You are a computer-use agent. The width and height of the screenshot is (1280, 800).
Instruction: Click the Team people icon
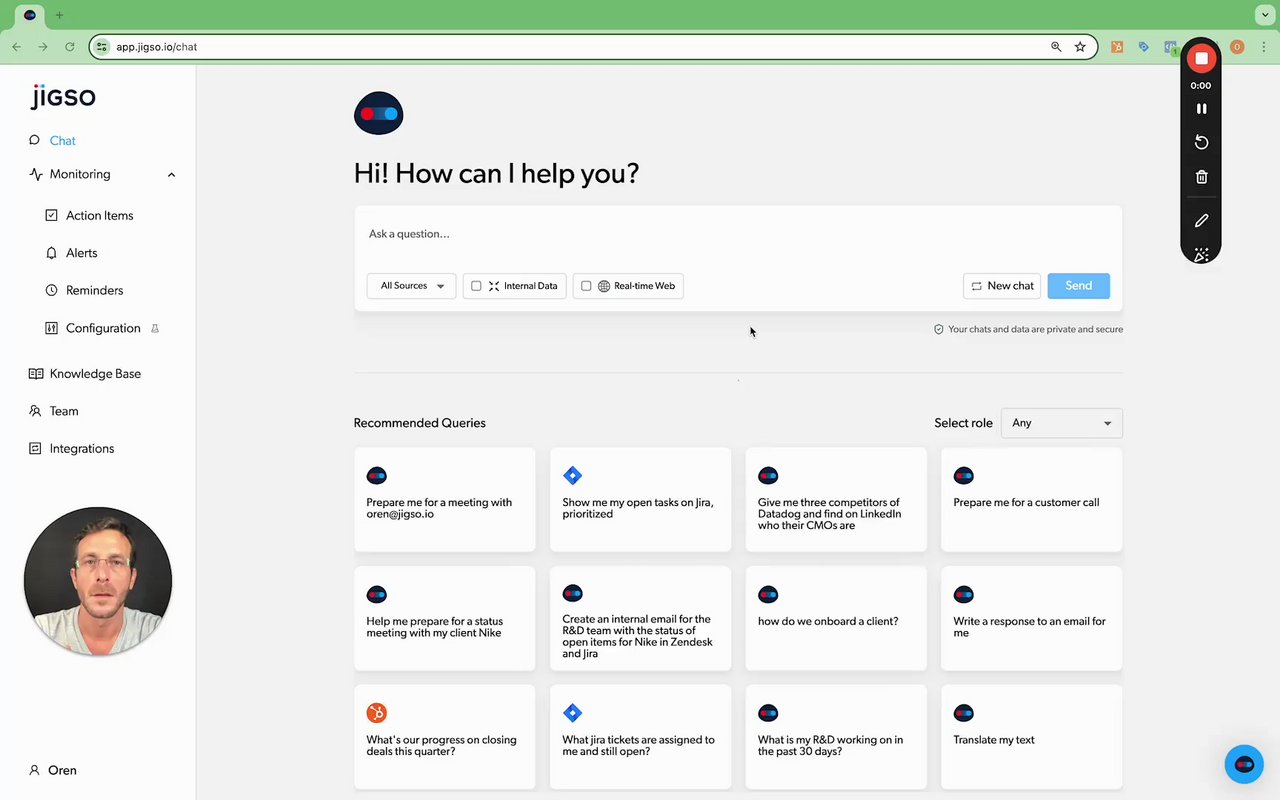35,411
